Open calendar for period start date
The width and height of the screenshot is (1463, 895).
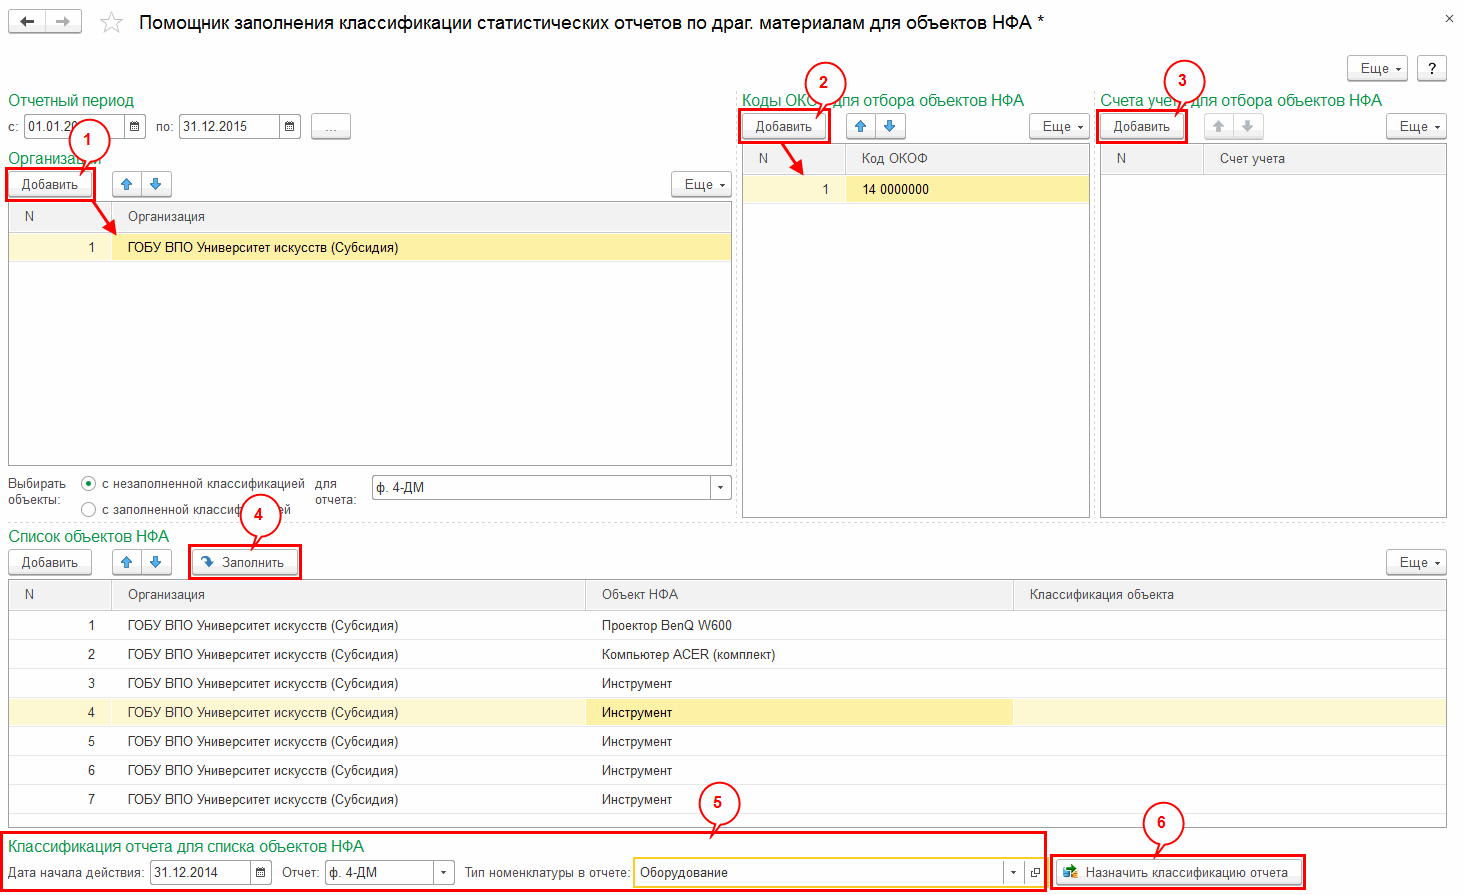click(135, 127)
